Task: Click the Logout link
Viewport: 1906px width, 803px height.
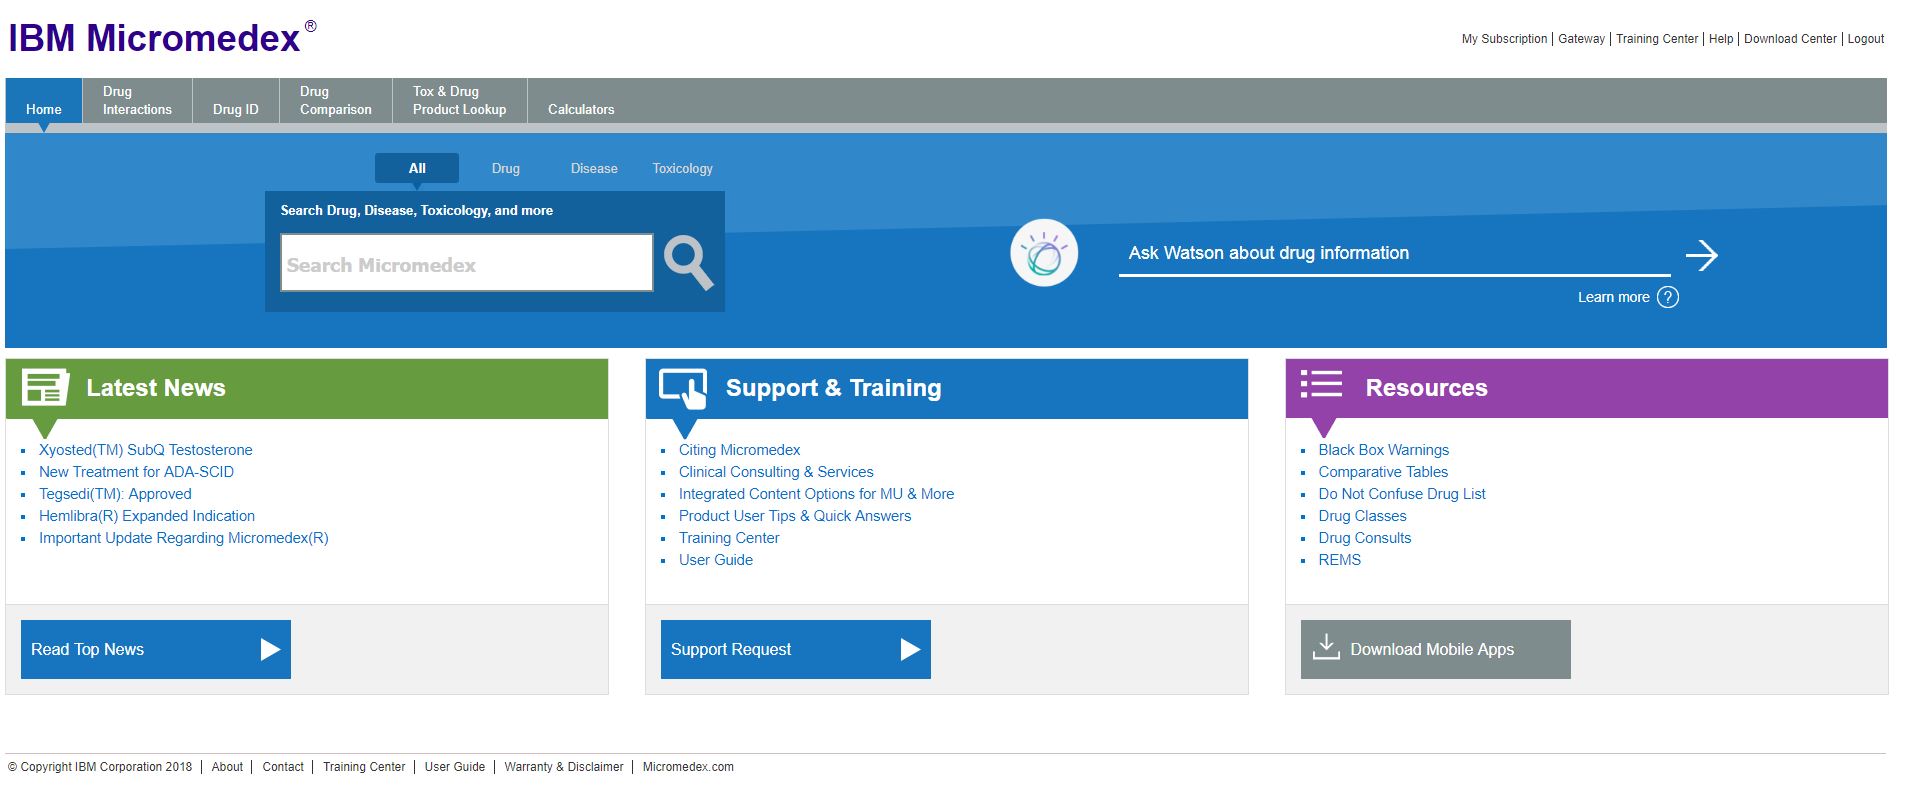Action: click(x=1866, y=39)
